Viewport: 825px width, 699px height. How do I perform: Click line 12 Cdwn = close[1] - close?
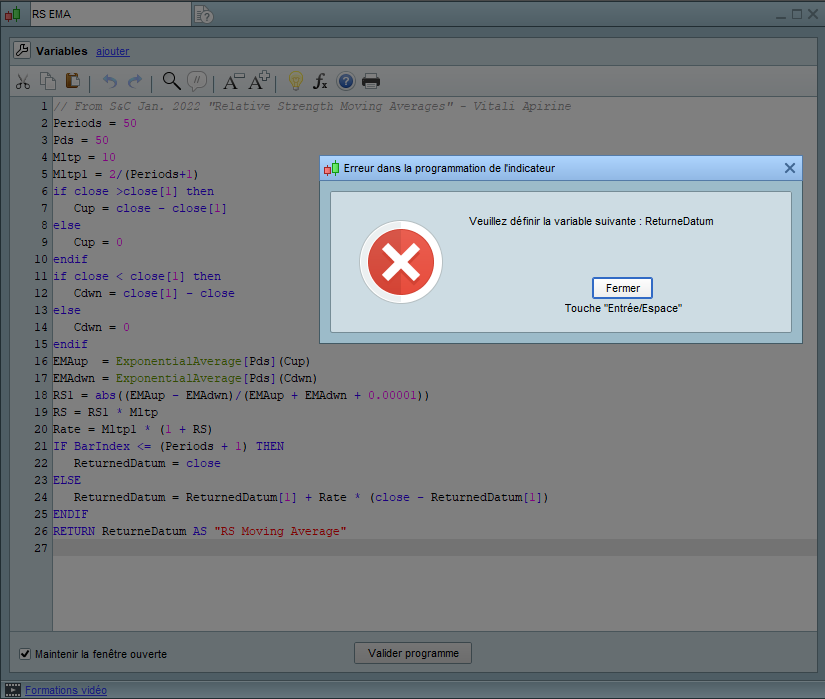tap(154, 293)
